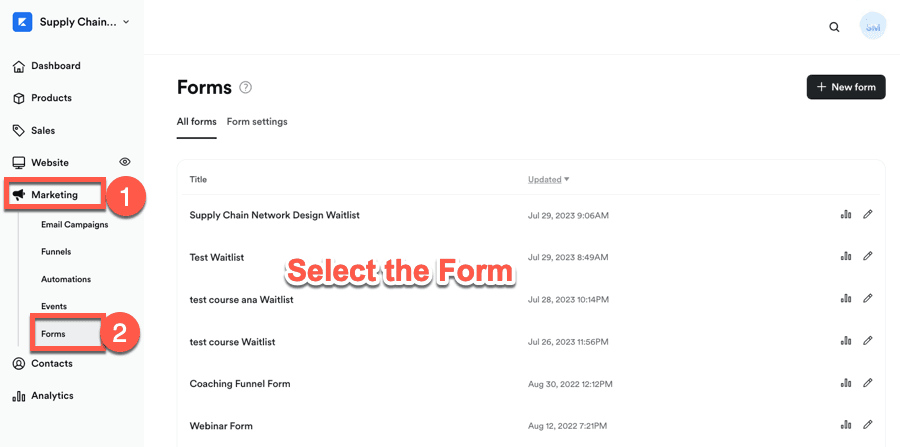
Task: Open the test course ana Waitlist form
Action: (241, 299)
